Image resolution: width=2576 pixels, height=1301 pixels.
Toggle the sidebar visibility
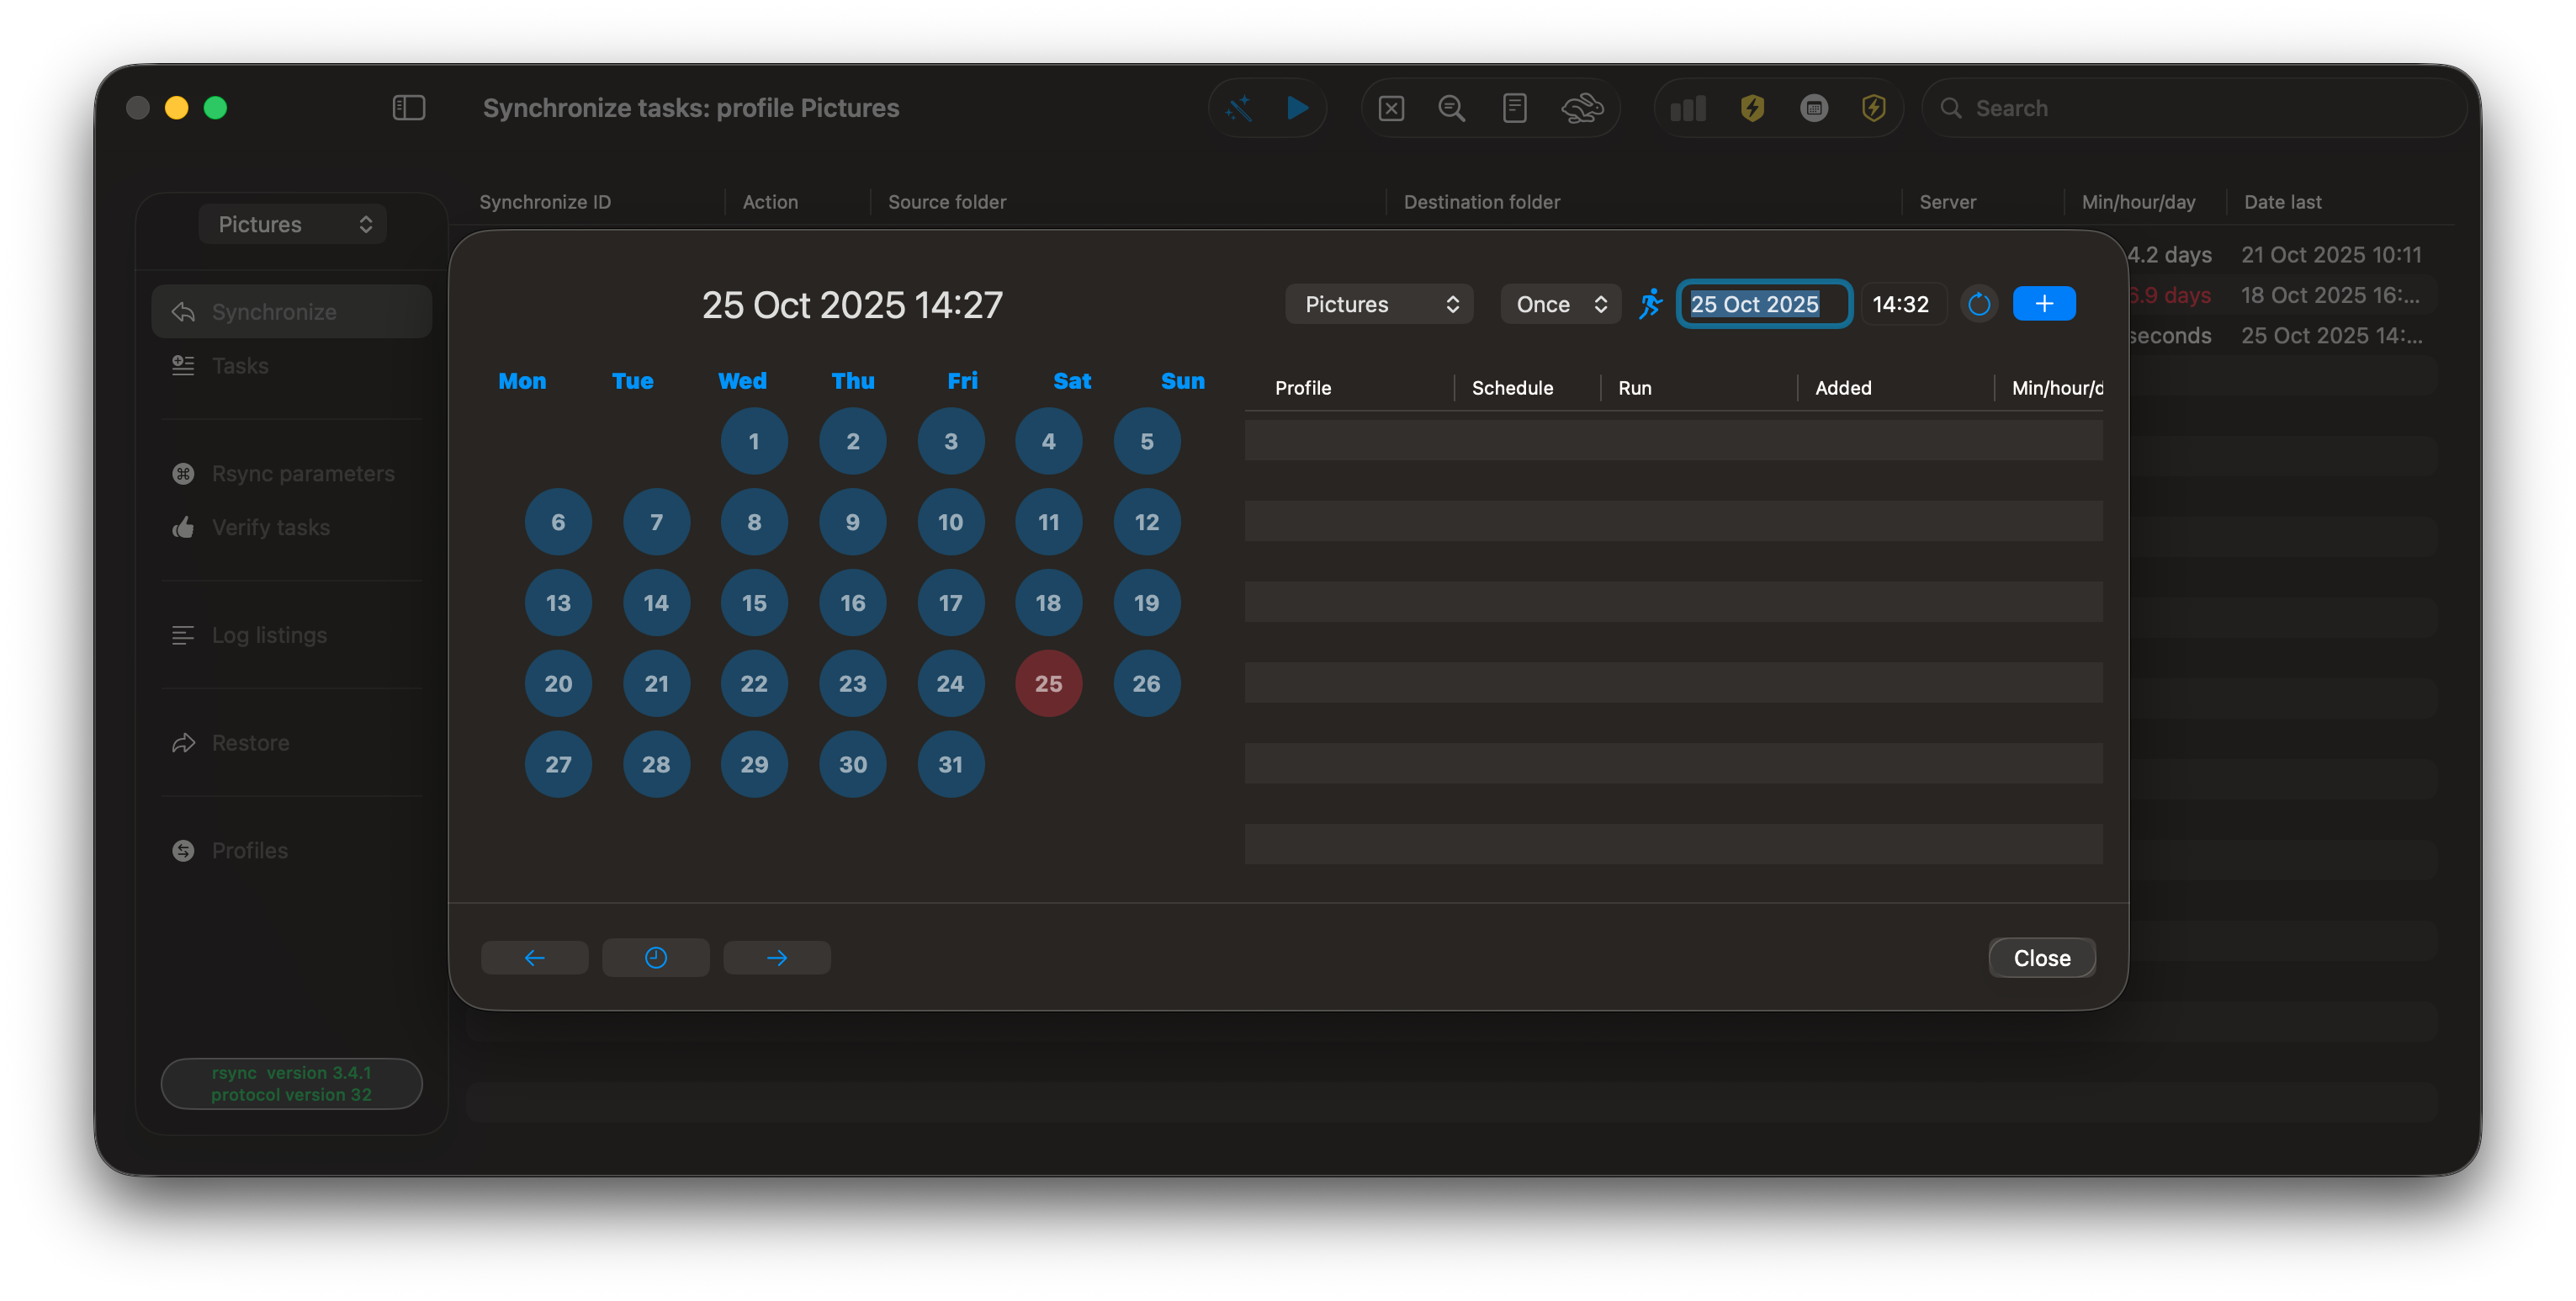click(408, 108)
